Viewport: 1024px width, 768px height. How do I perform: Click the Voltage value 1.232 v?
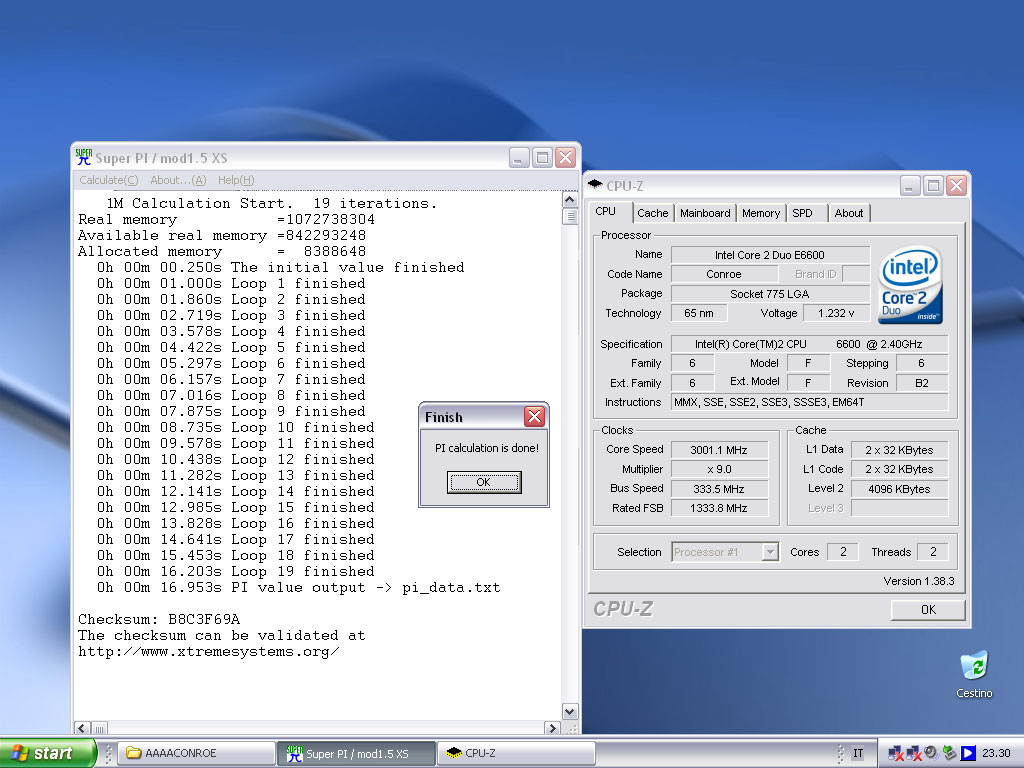[837, 313]
